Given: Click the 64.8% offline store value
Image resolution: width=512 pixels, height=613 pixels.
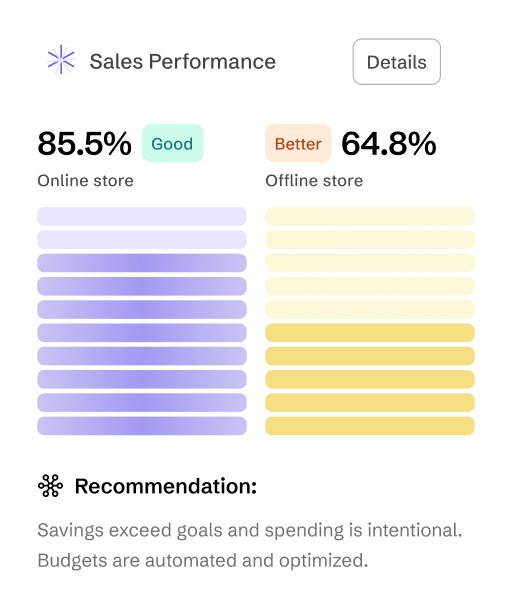Looking at the screenshot, I should (x=388, y=143).
